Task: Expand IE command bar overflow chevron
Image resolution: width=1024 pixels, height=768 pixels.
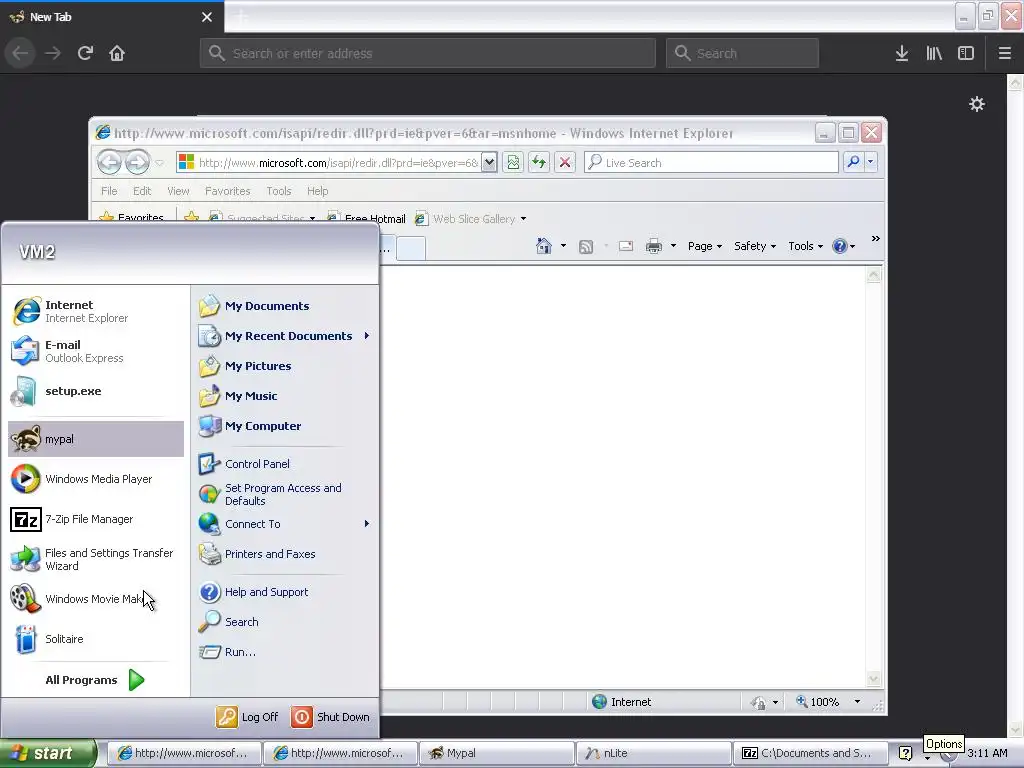Action: pyautogui.click(x=876, y=239)
